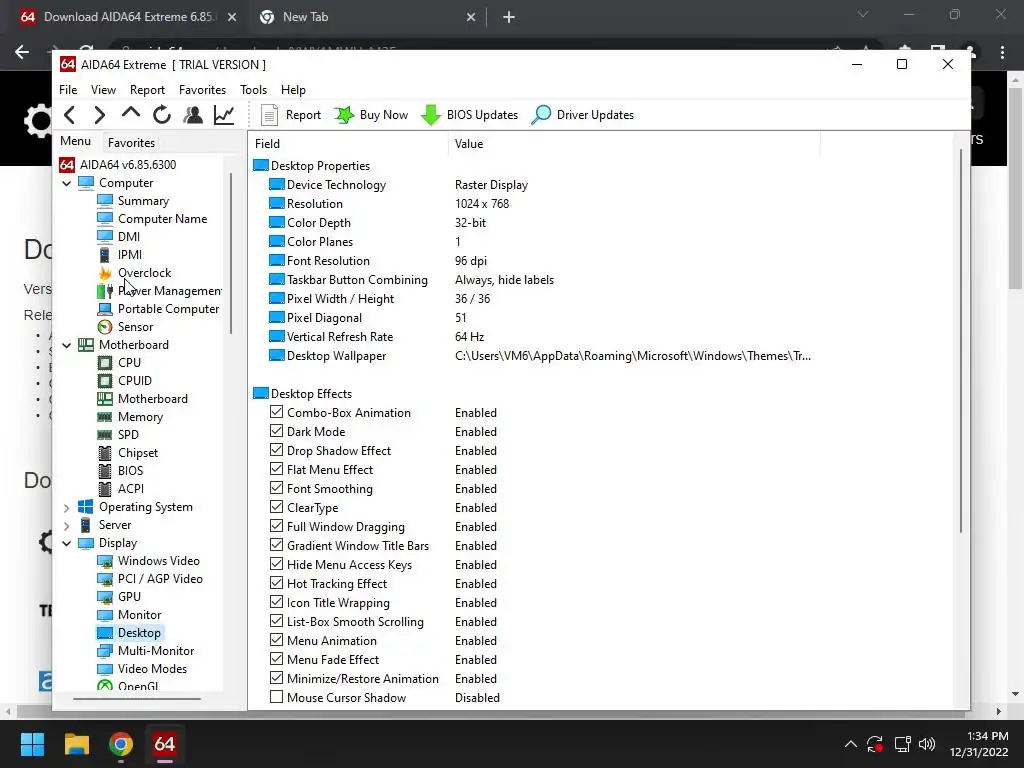Click the tree pane horizontal scrollbar
The width and height of the screenshot is (1024, 768).
pos(136,698)
